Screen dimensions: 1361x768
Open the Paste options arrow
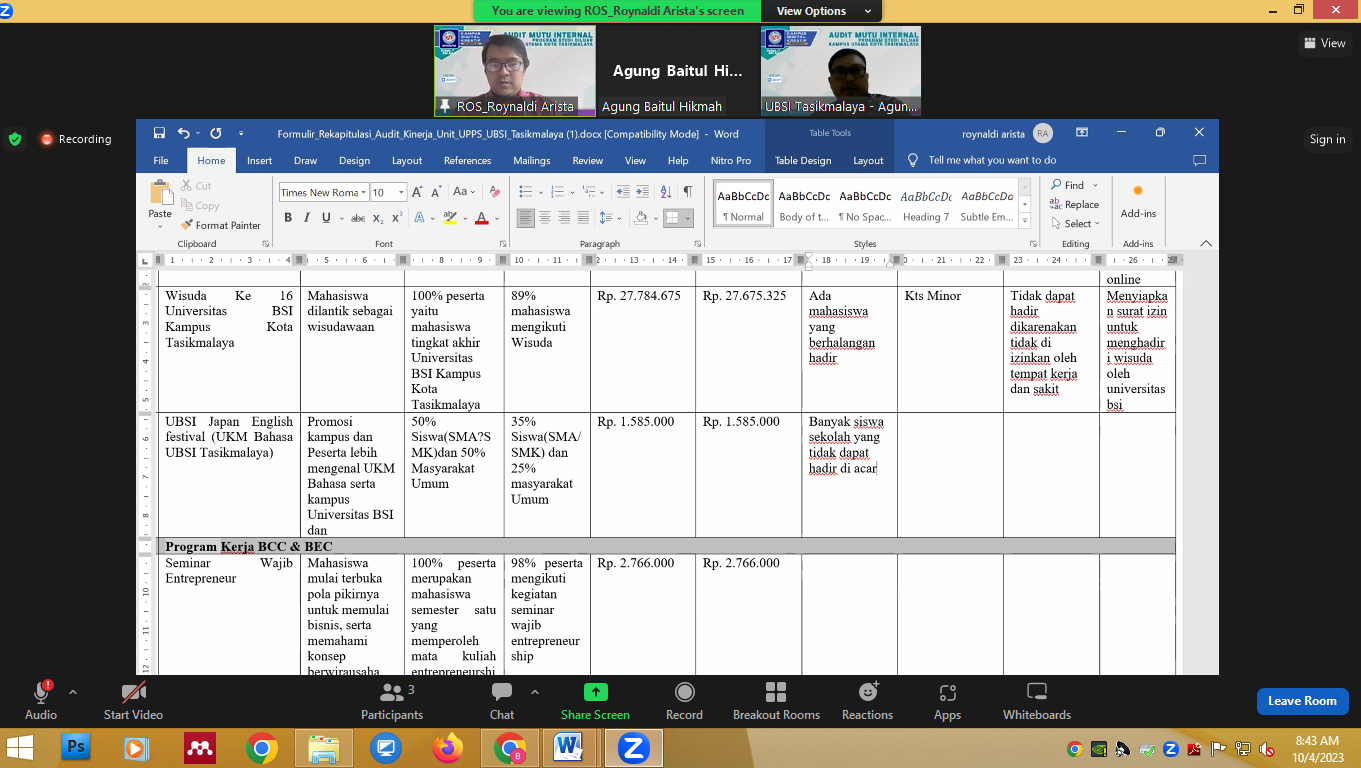[160, 226]
